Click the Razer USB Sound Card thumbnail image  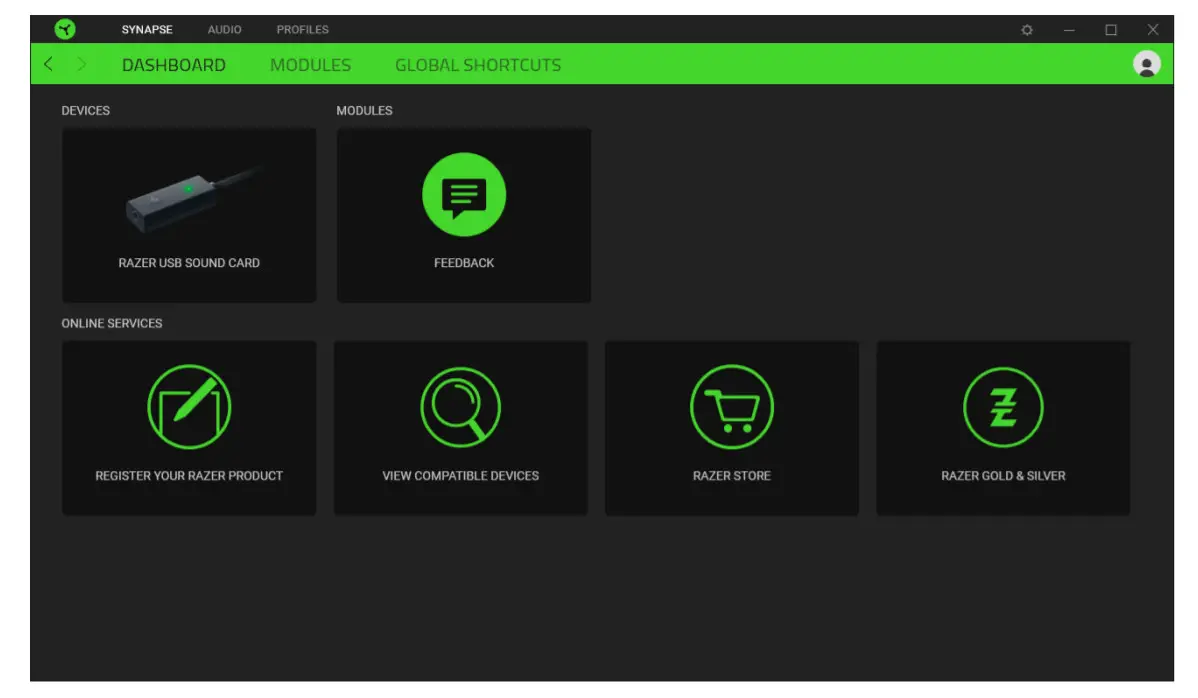tap(188, 196)
